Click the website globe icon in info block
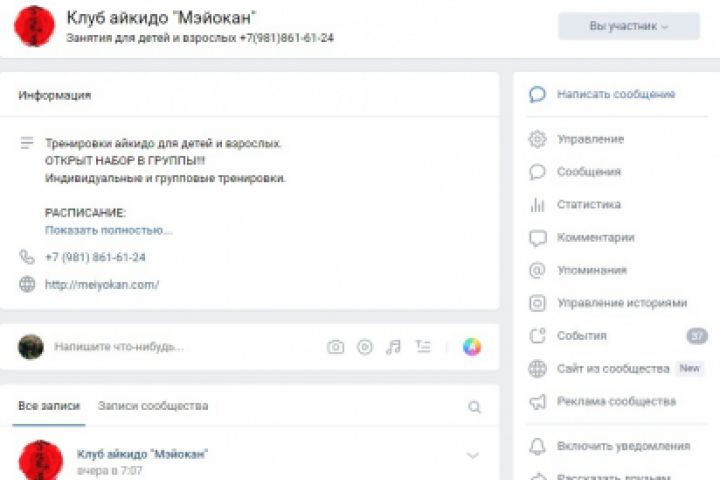 coord(27,284)
